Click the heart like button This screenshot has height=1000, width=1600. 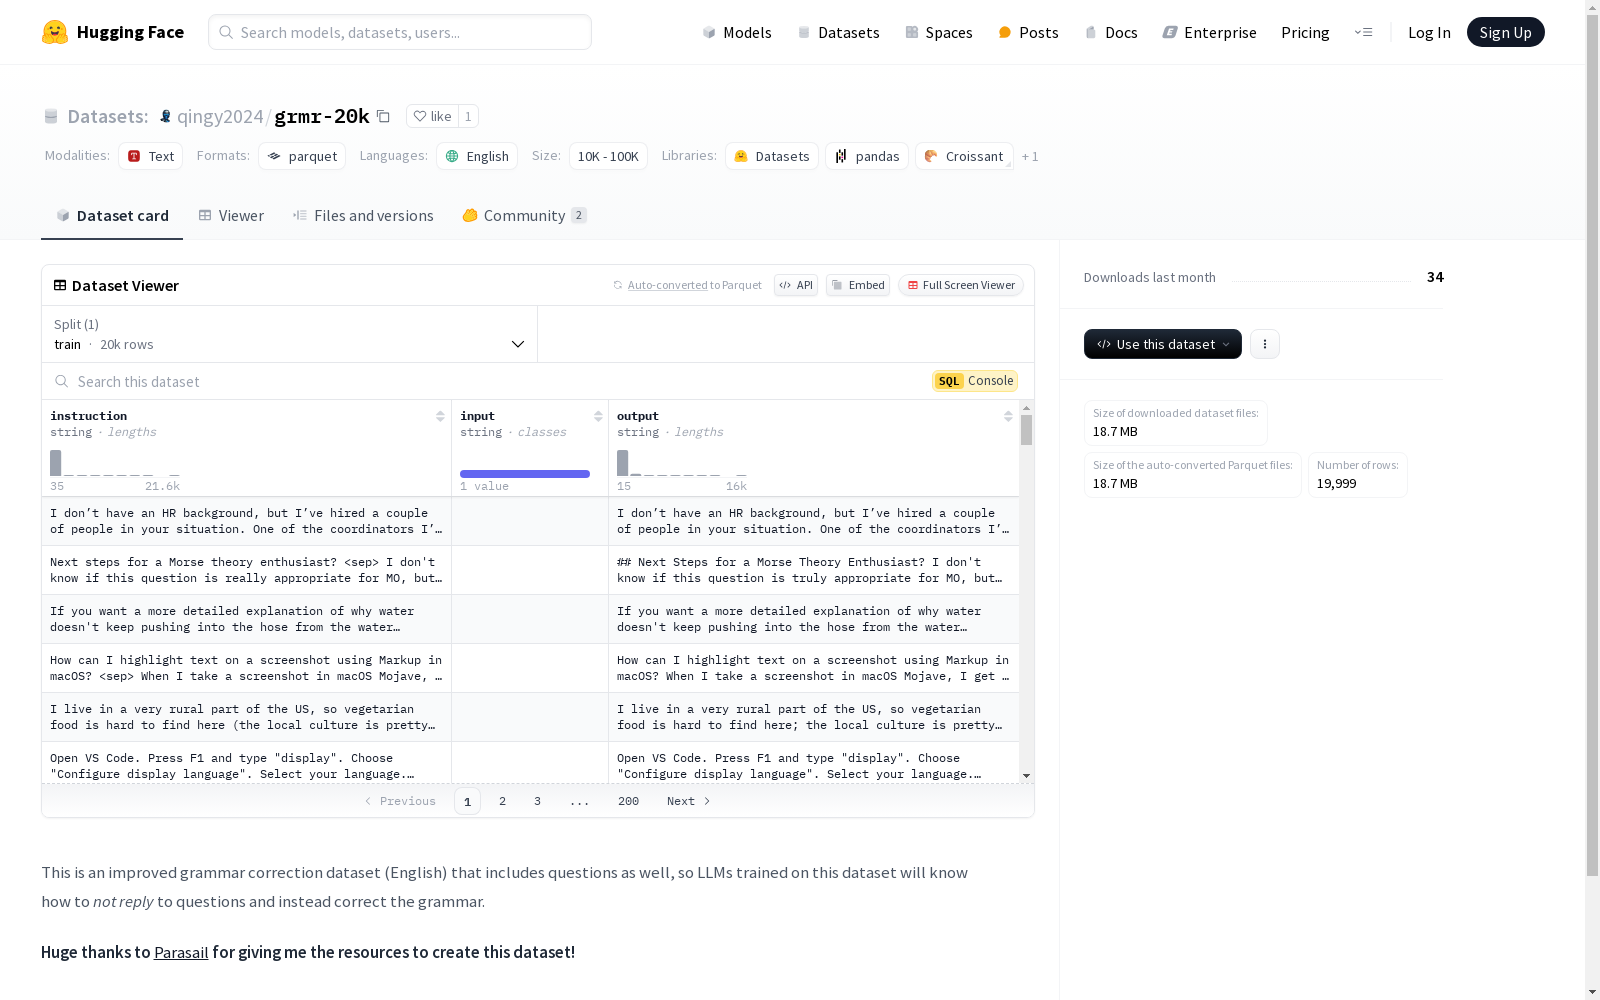click(x=432, y=116)
